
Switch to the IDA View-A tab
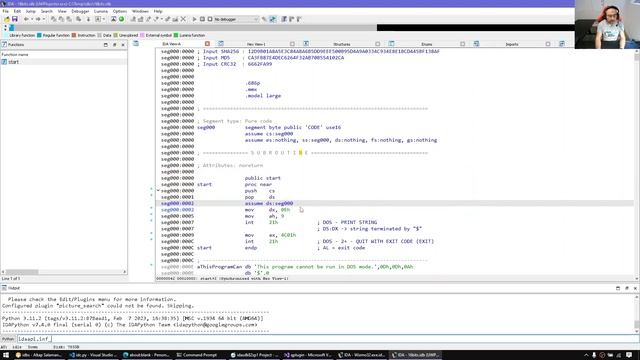172,44
